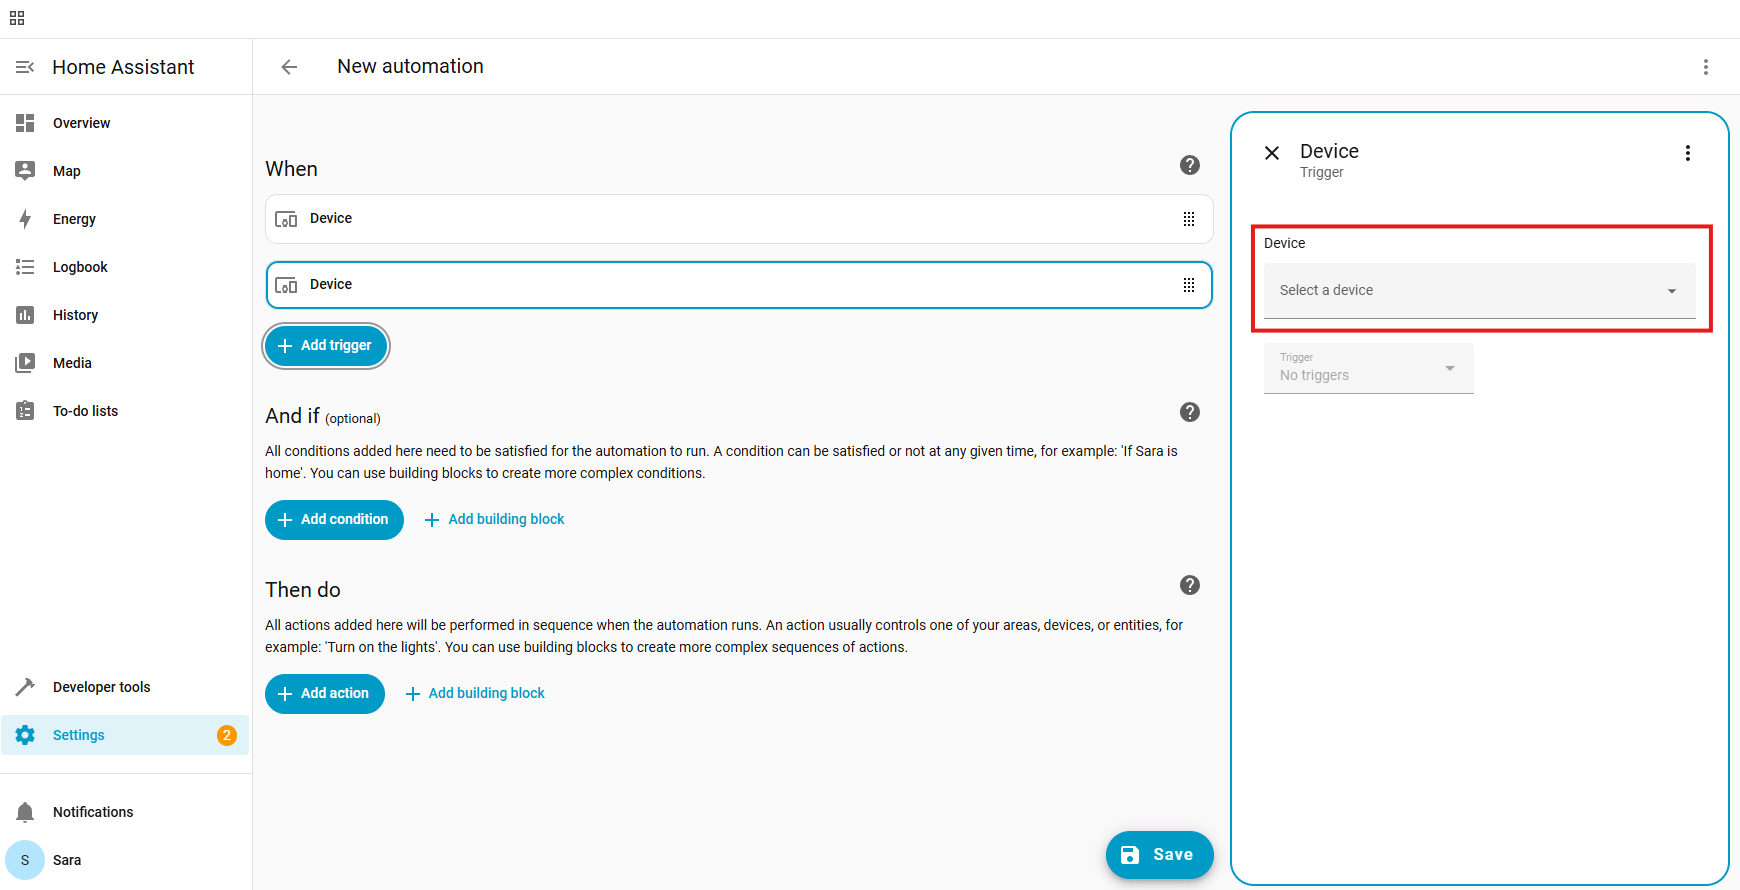Screen dimensions: 1740x890
Task: Click the Media play icon
Action: [25, 363]
